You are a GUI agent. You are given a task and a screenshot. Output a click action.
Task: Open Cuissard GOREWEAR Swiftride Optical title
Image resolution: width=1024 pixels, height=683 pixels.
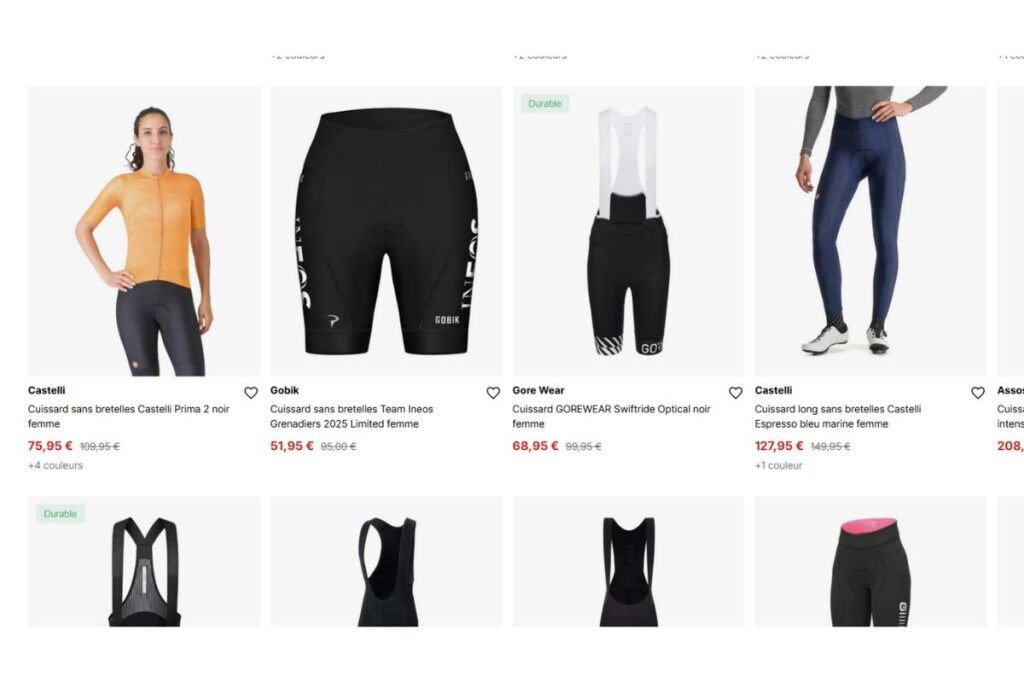click(611, 417)
